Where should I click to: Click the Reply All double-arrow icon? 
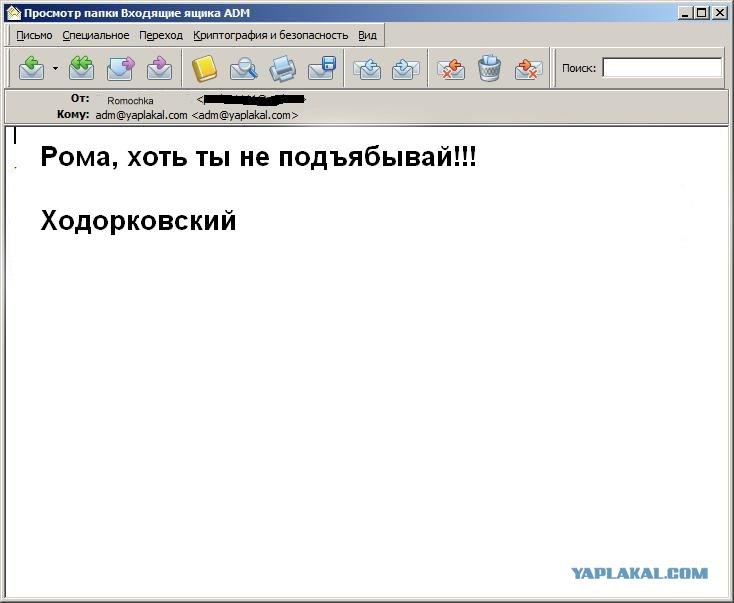81,68
